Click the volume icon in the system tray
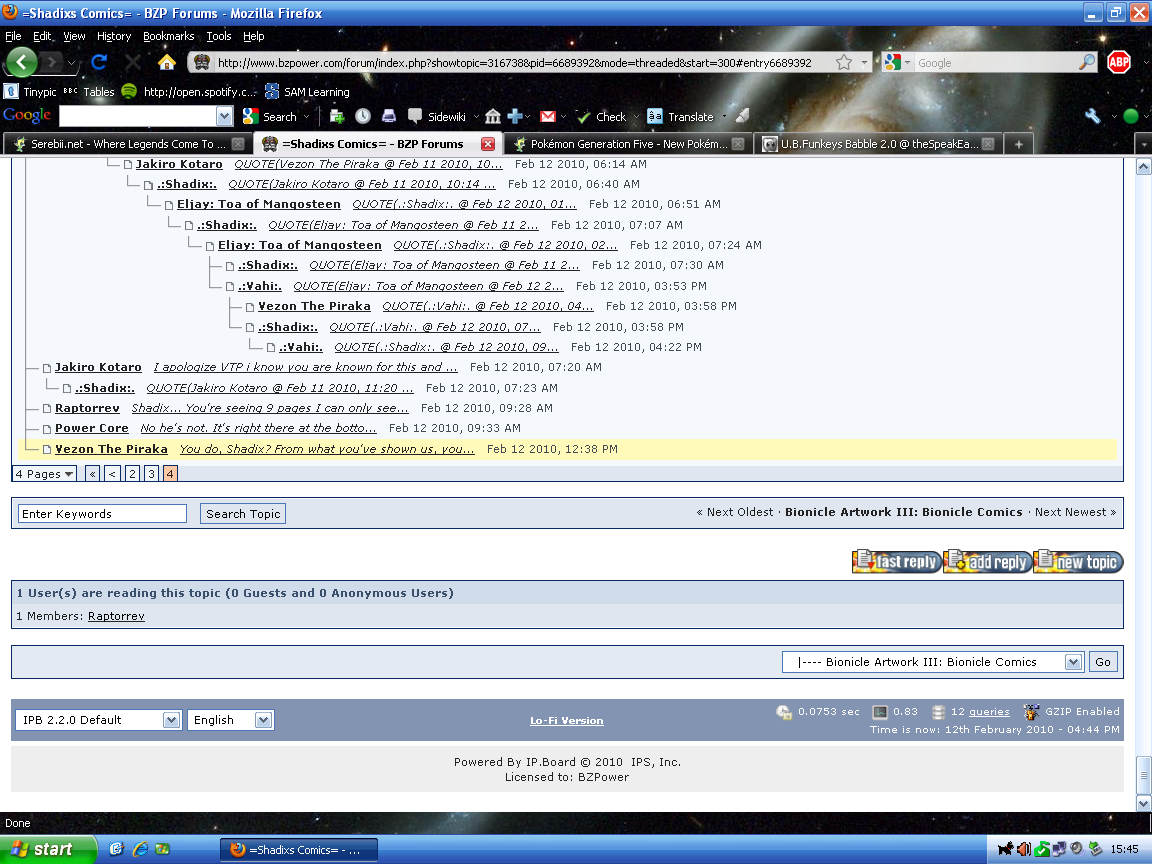Screen dimensions: 1152x864 (x=1022, y=849)
